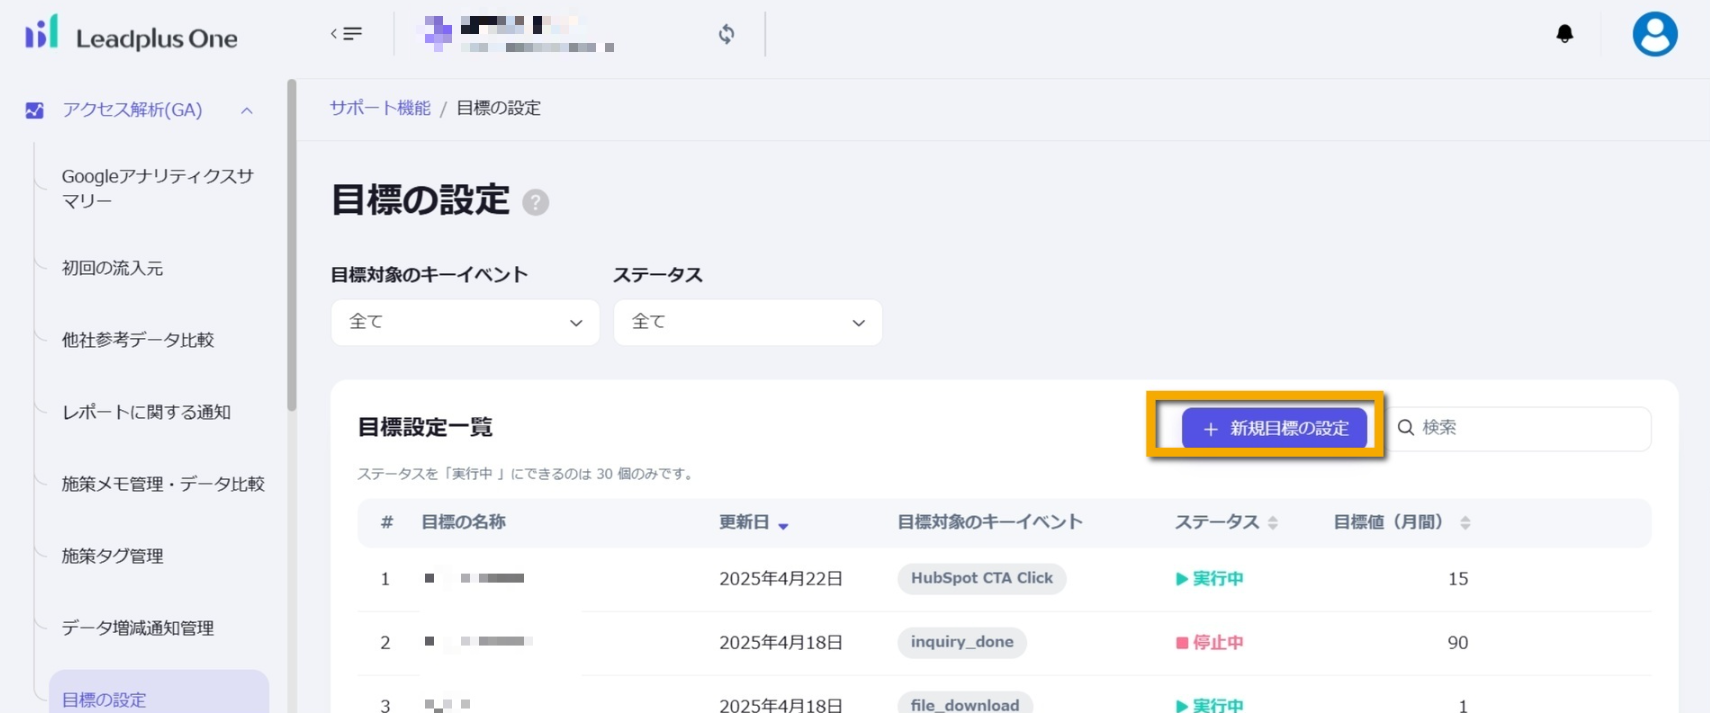Click the 新規目標の設定 button
1710x713 pixels.
pyautogui.click(x=1274, y=428)
